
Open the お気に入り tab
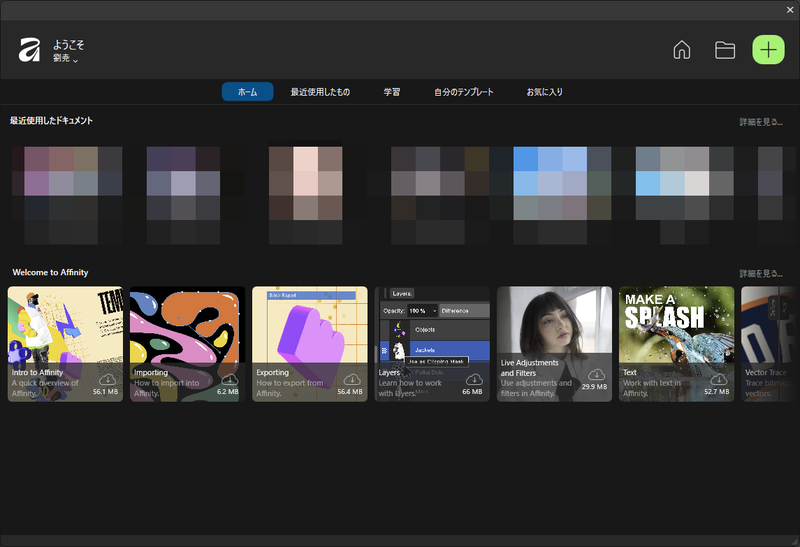click(544, 92)
